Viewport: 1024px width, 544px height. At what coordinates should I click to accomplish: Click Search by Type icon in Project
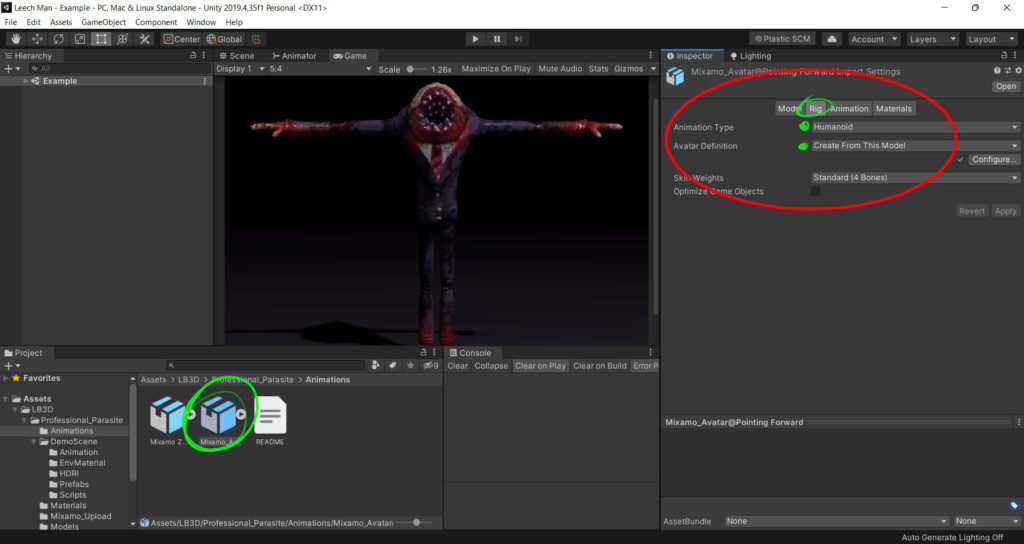(x=376, y=366)
